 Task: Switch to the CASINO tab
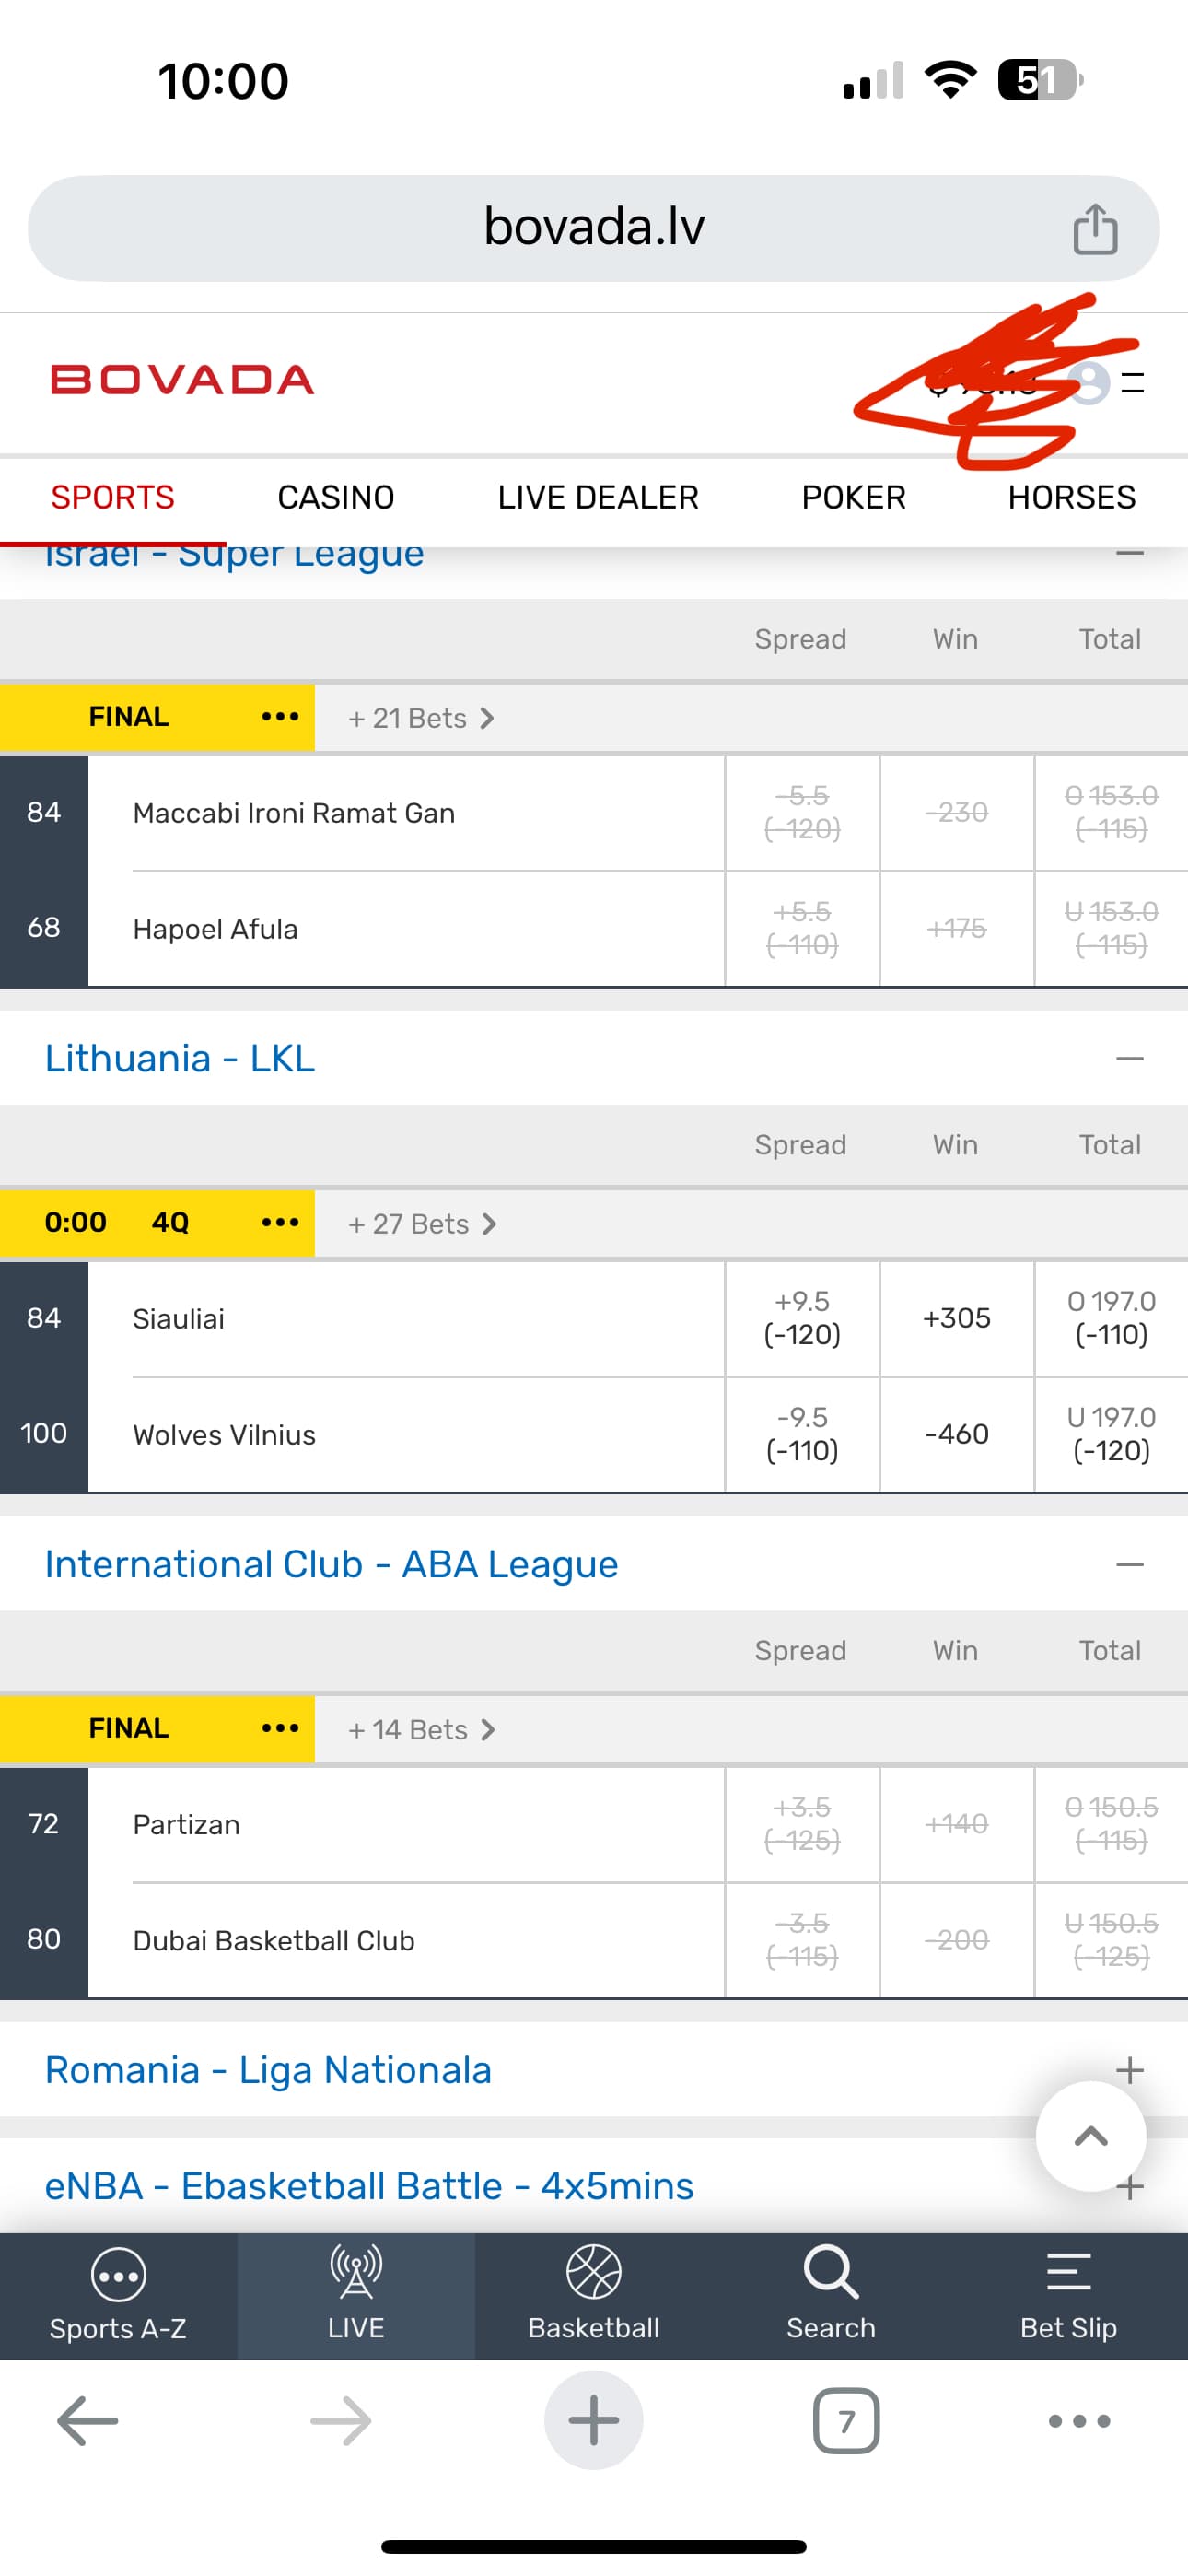[336, 497]
